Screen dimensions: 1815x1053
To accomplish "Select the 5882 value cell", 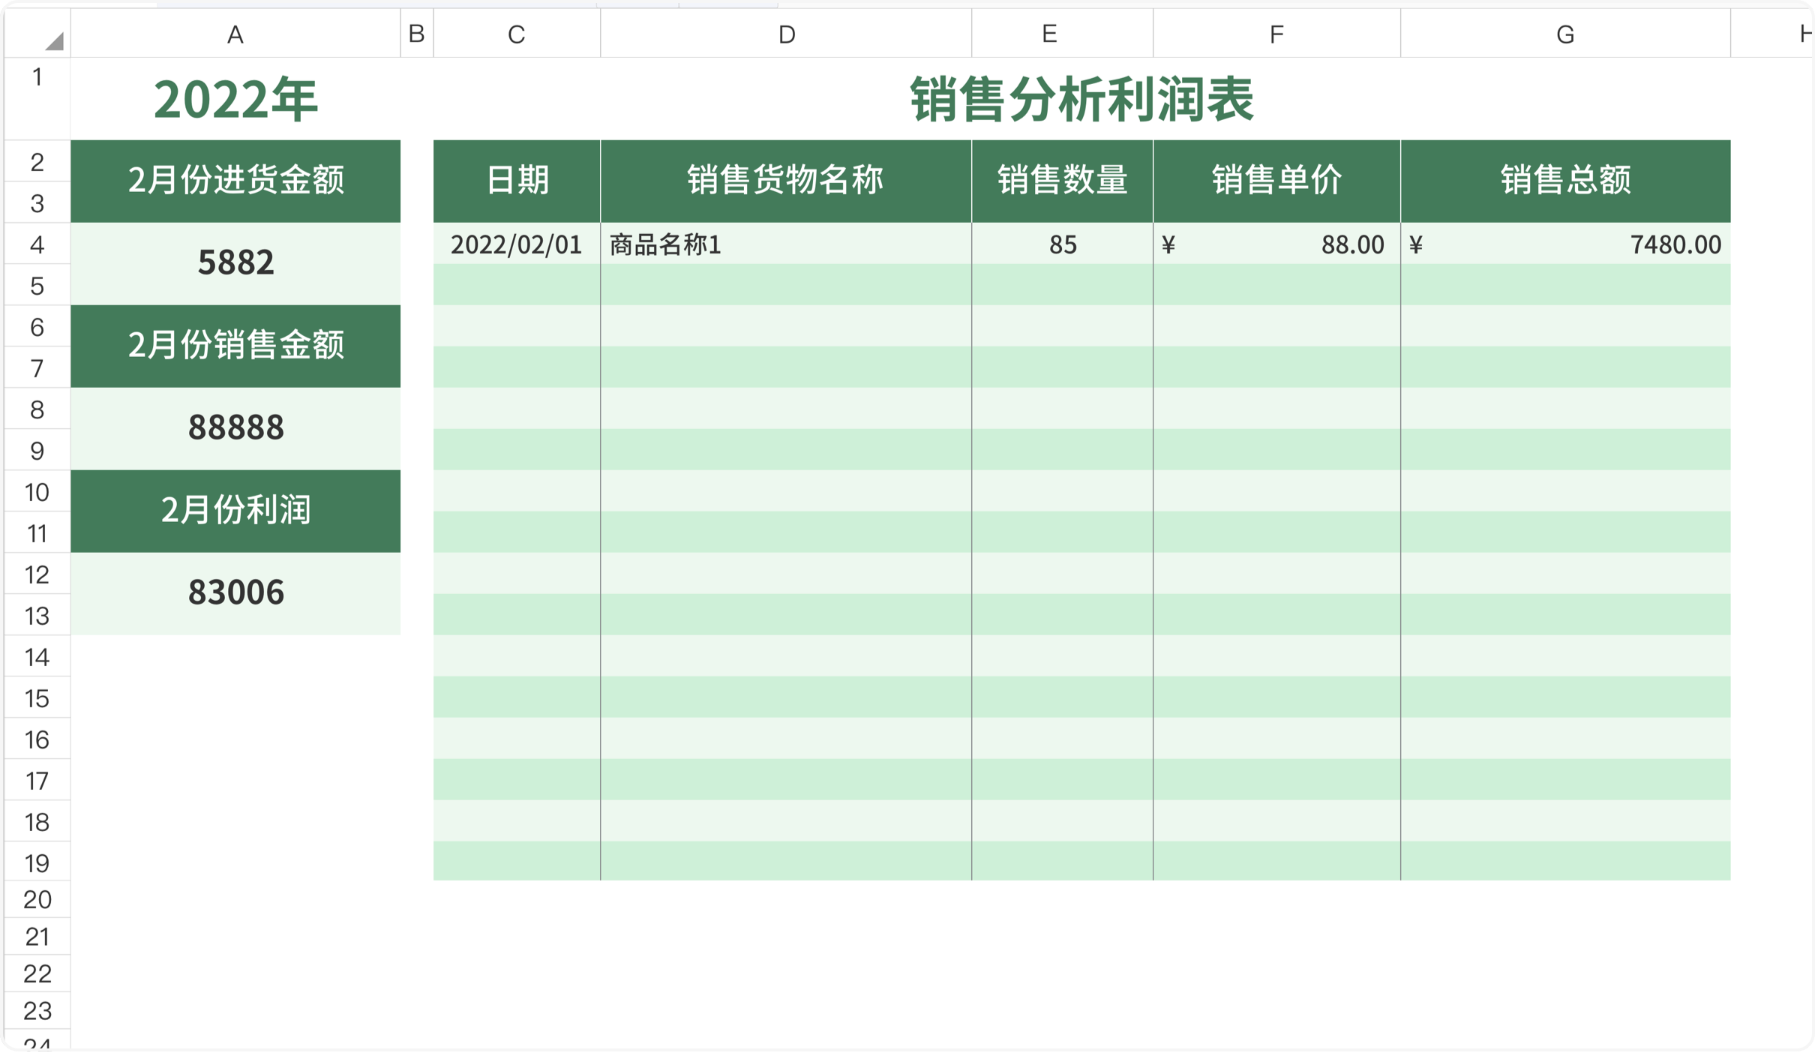I will click(235, 263).
